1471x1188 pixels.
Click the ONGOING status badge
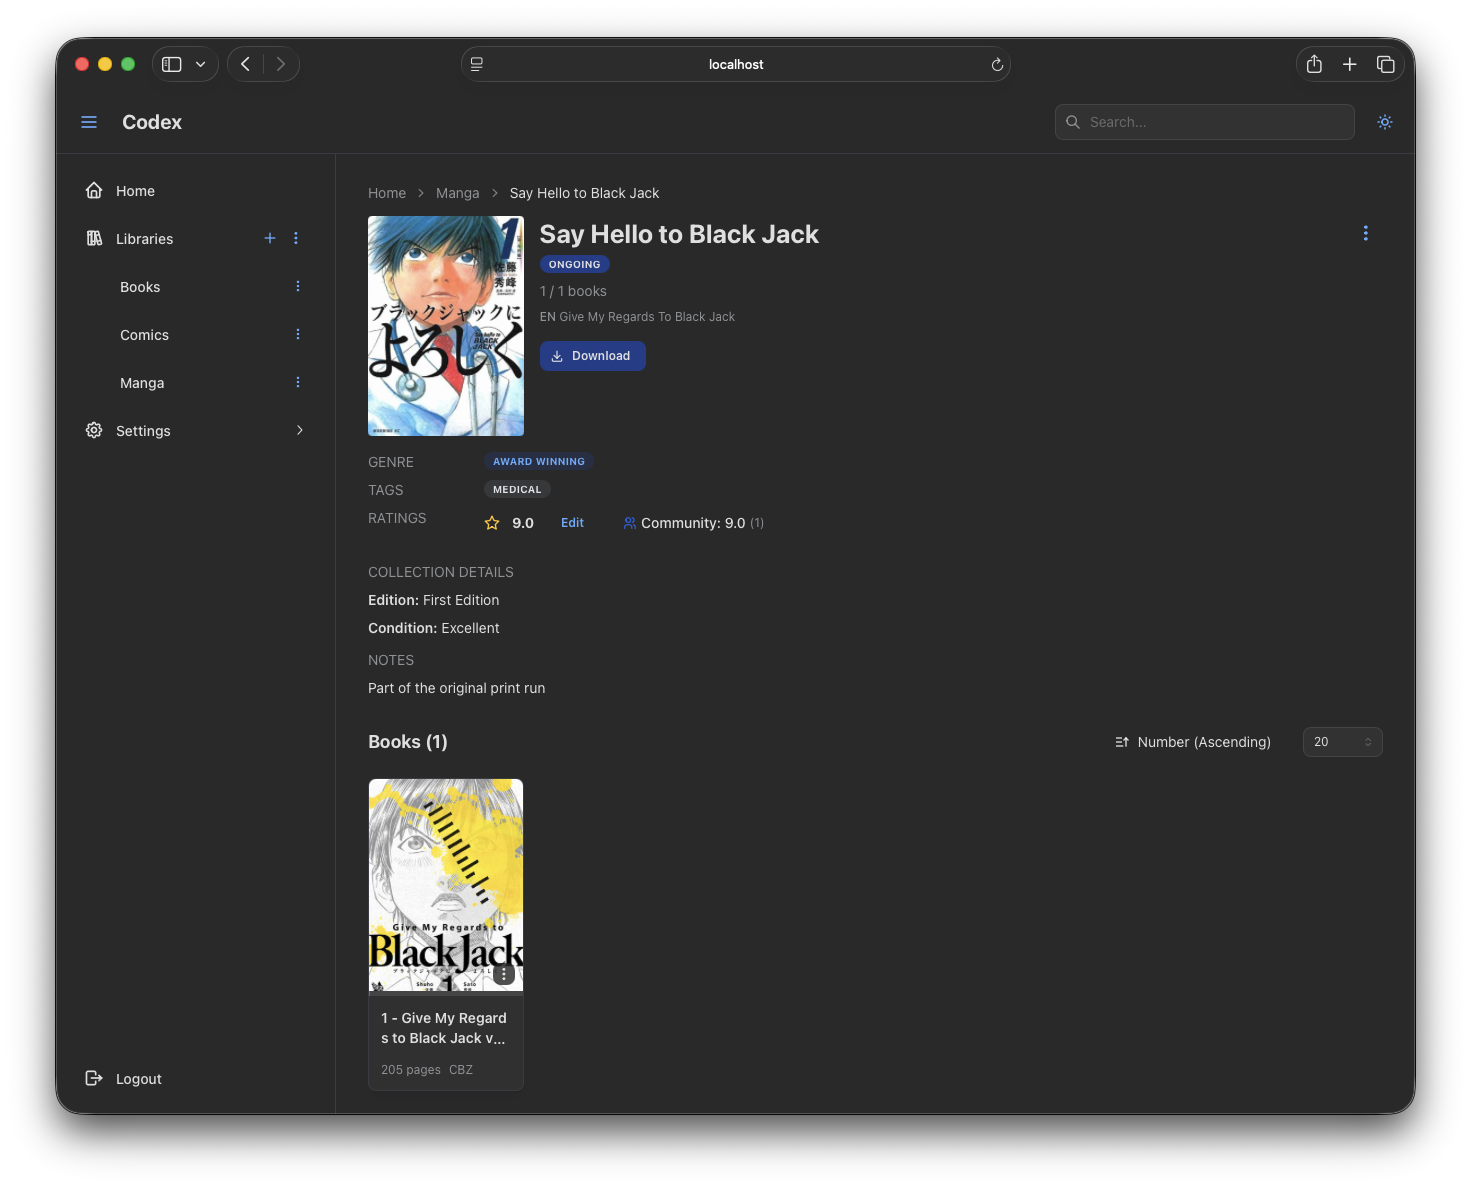tap(574, 263)
